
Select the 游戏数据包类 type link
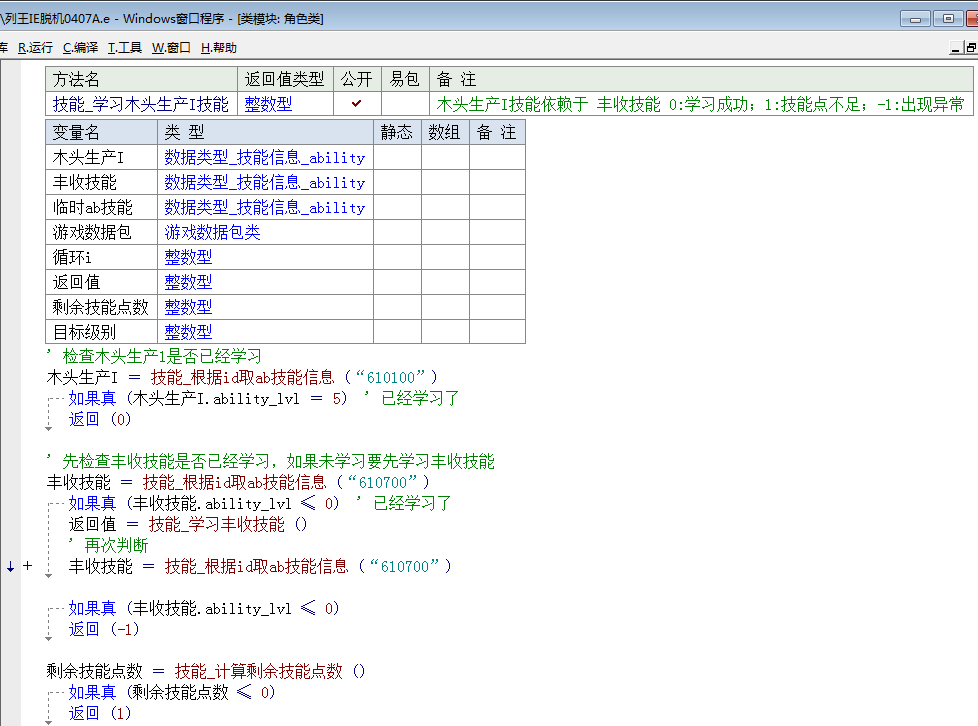[212, 232]
